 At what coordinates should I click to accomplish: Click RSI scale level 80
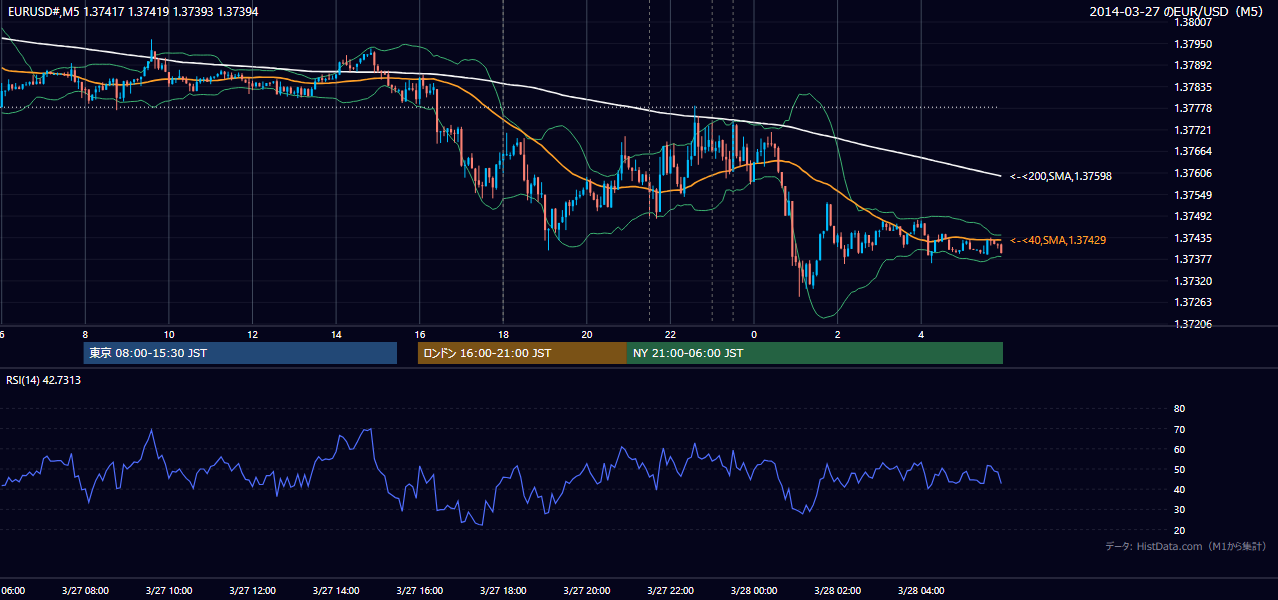(1179, 409)
